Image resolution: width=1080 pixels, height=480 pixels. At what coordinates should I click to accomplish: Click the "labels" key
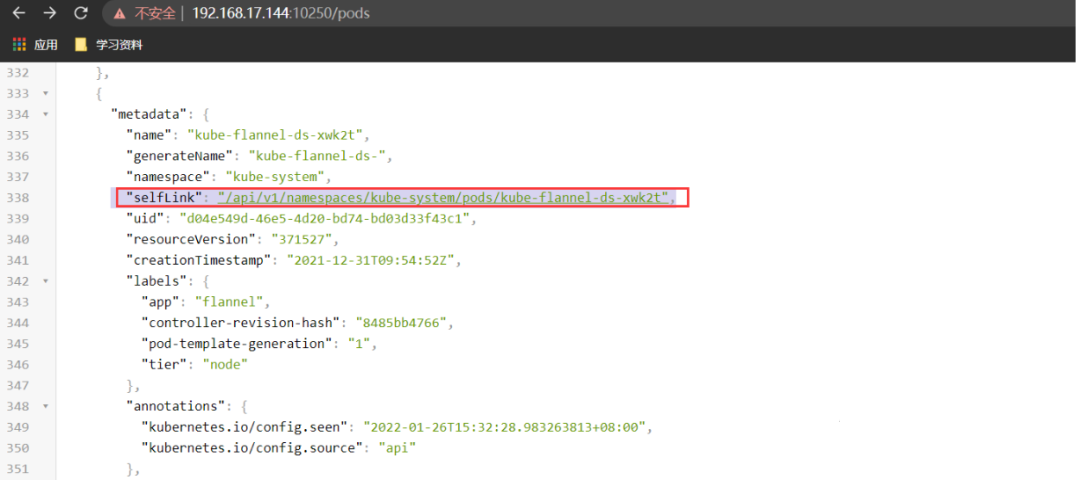pos(156,281)
